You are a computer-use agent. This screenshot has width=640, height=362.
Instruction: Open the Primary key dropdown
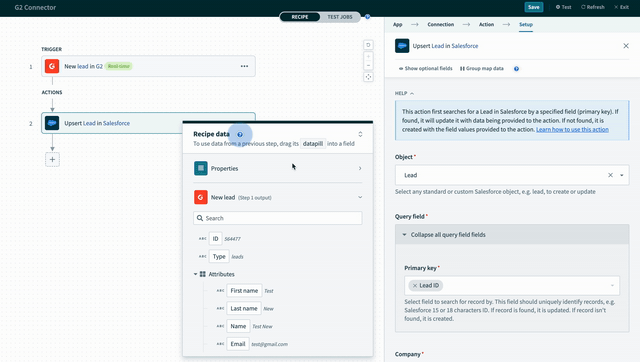click(x=612, y=286)
